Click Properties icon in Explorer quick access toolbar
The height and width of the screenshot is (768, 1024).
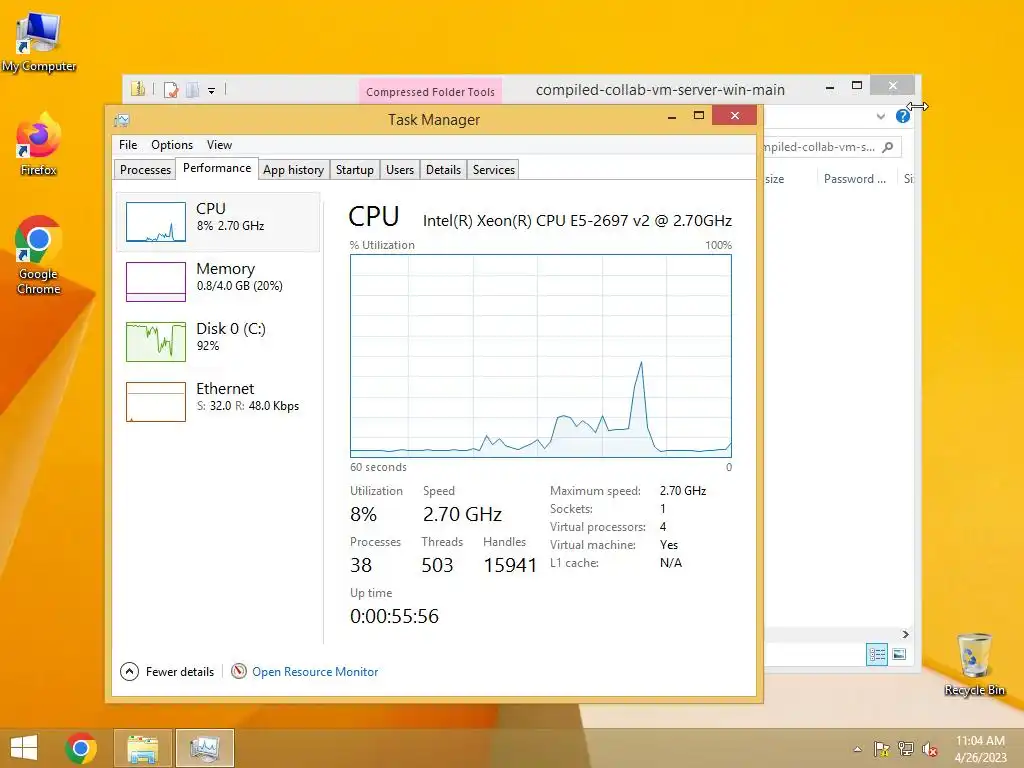click(x=171, y=89)
